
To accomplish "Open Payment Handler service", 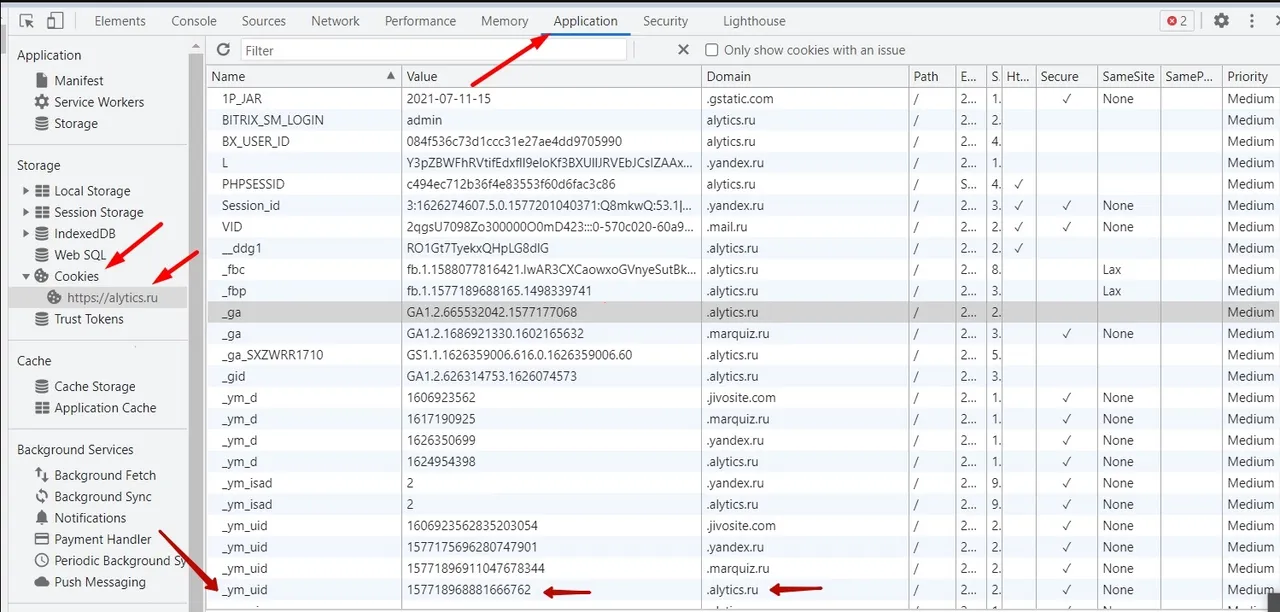I will (103, 539).
